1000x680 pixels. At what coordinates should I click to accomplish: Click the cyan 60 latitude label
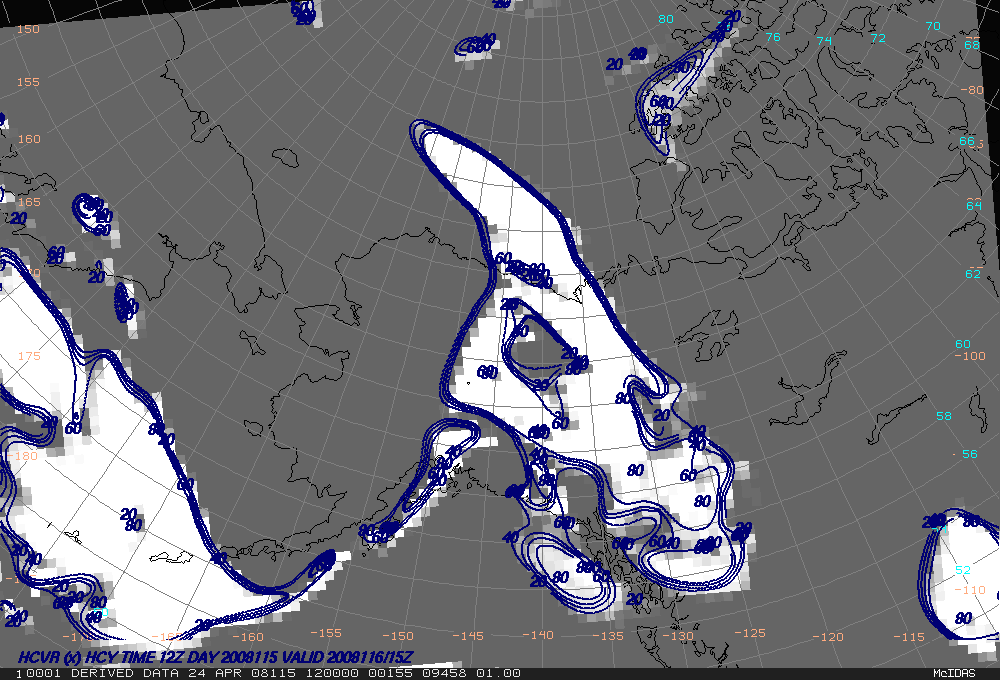(963, 344)
